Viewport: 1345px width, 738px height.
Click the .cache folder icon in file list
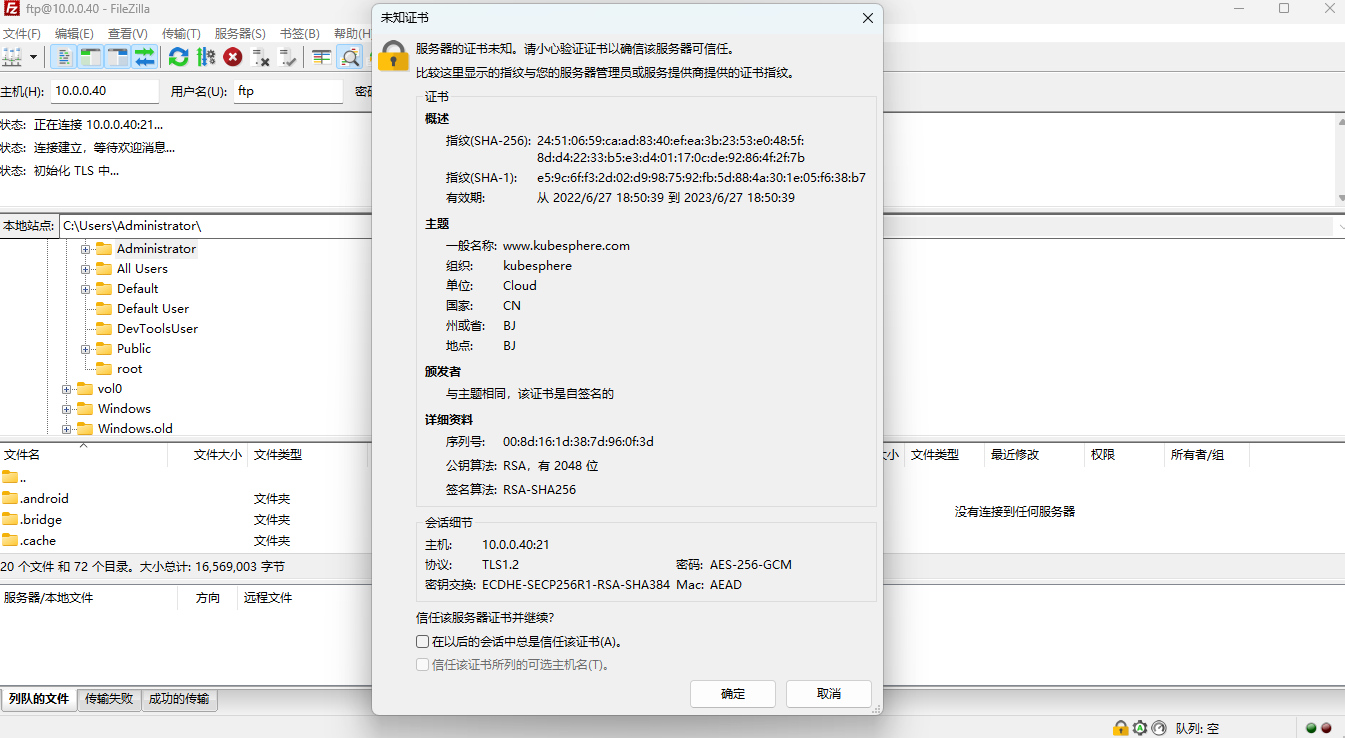pyautogui.click(x=10, y=540)
